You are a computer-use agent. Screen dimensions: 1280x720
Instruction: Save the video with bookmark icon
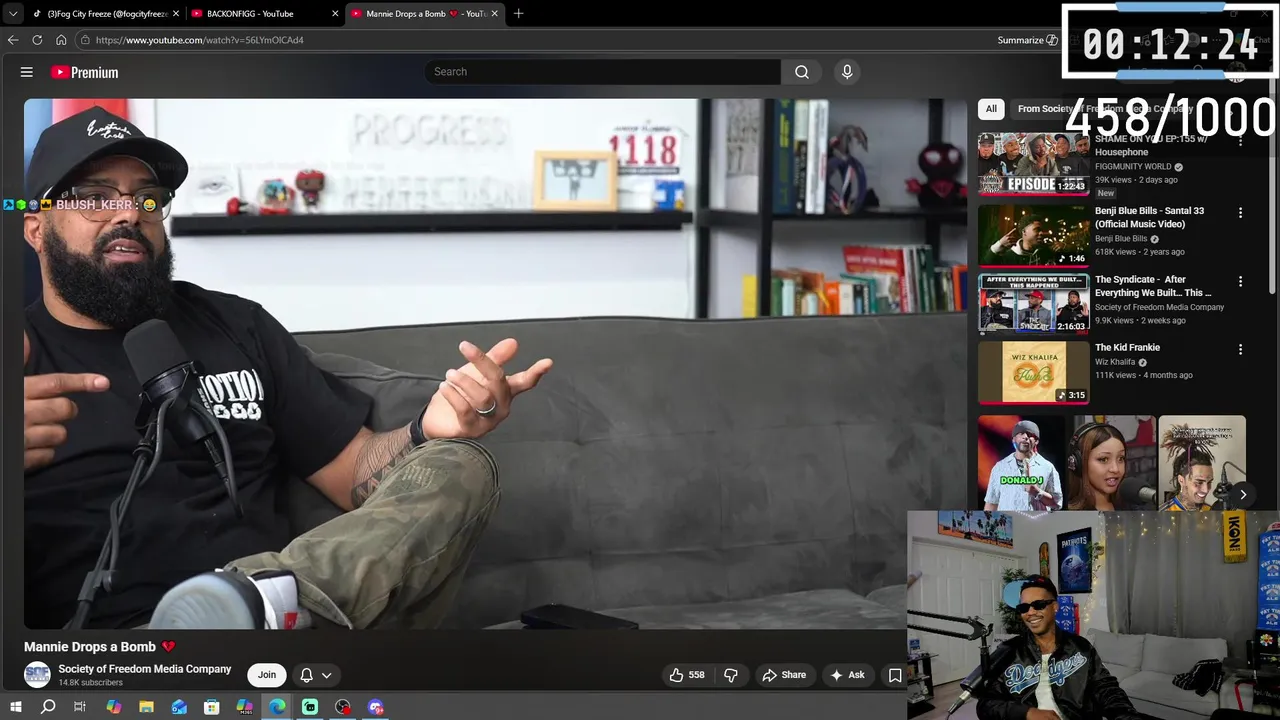click(x=895, y=675)
